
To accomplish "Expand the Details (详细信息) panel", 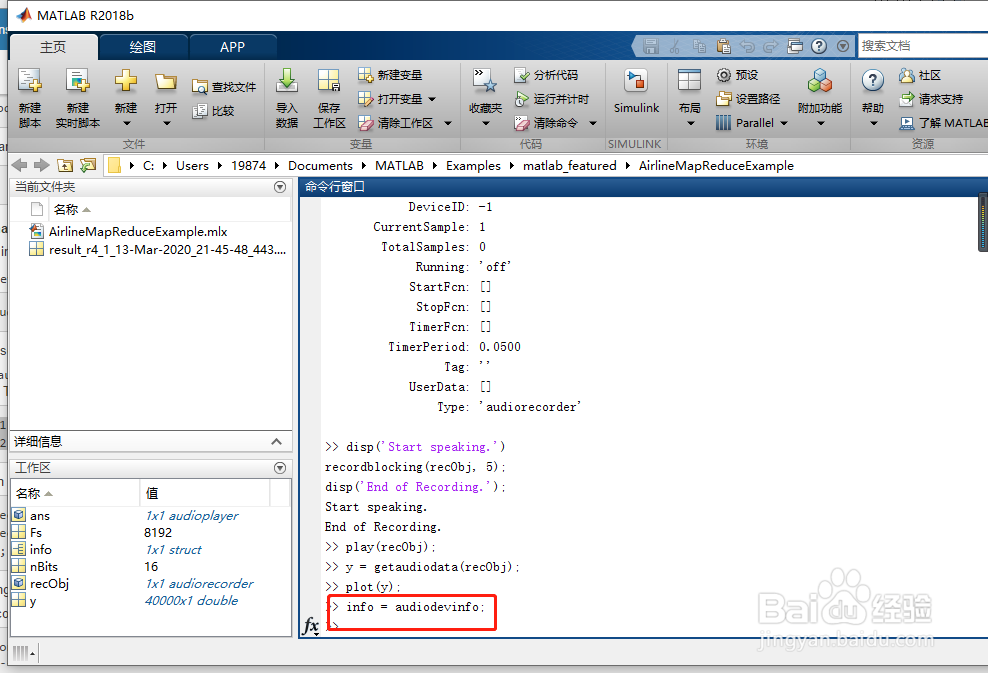I will click(x=276, y=442).
